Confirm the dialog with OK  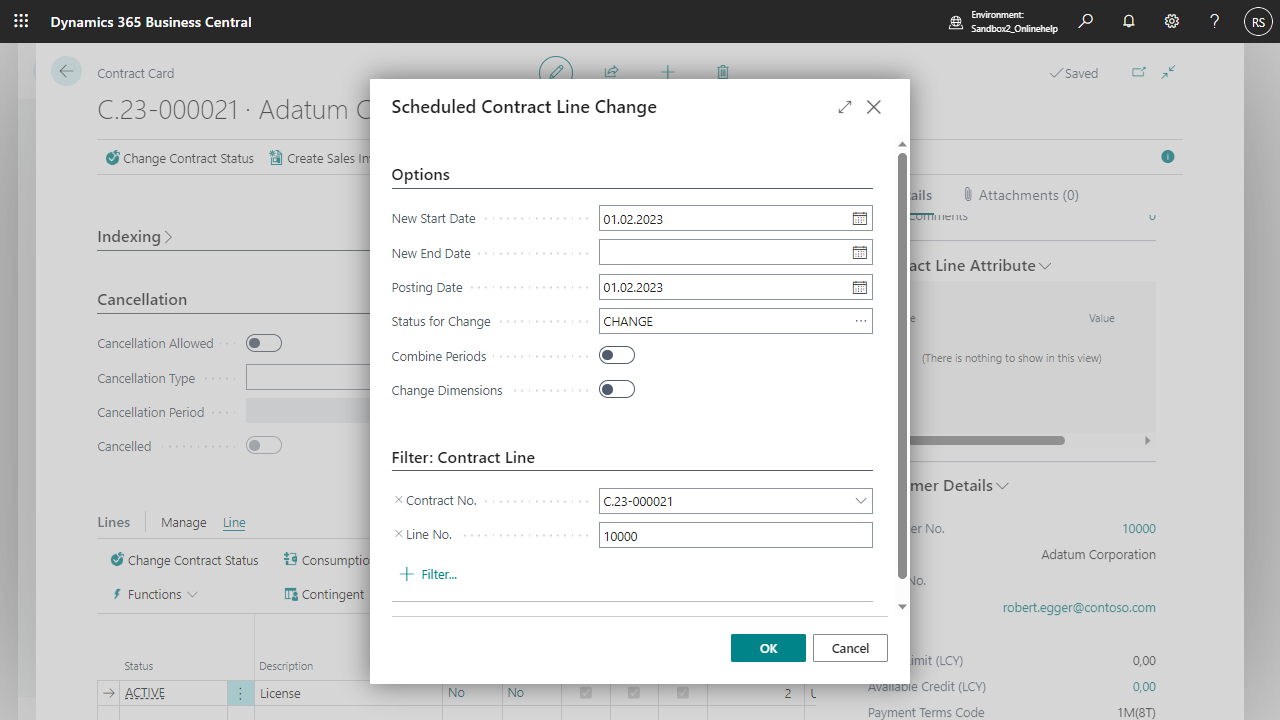768,648
